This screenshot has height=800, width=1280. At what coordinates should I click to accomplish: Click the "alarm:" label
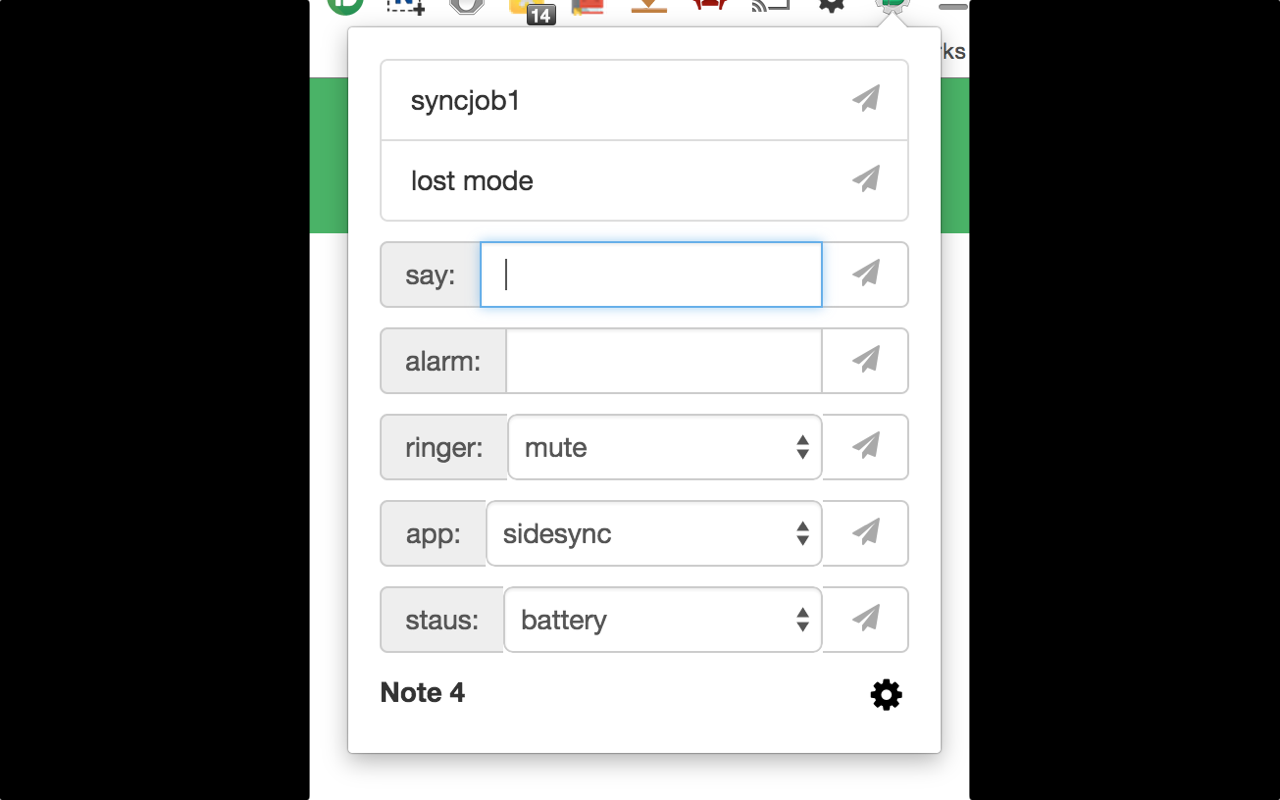click(443, 361)
